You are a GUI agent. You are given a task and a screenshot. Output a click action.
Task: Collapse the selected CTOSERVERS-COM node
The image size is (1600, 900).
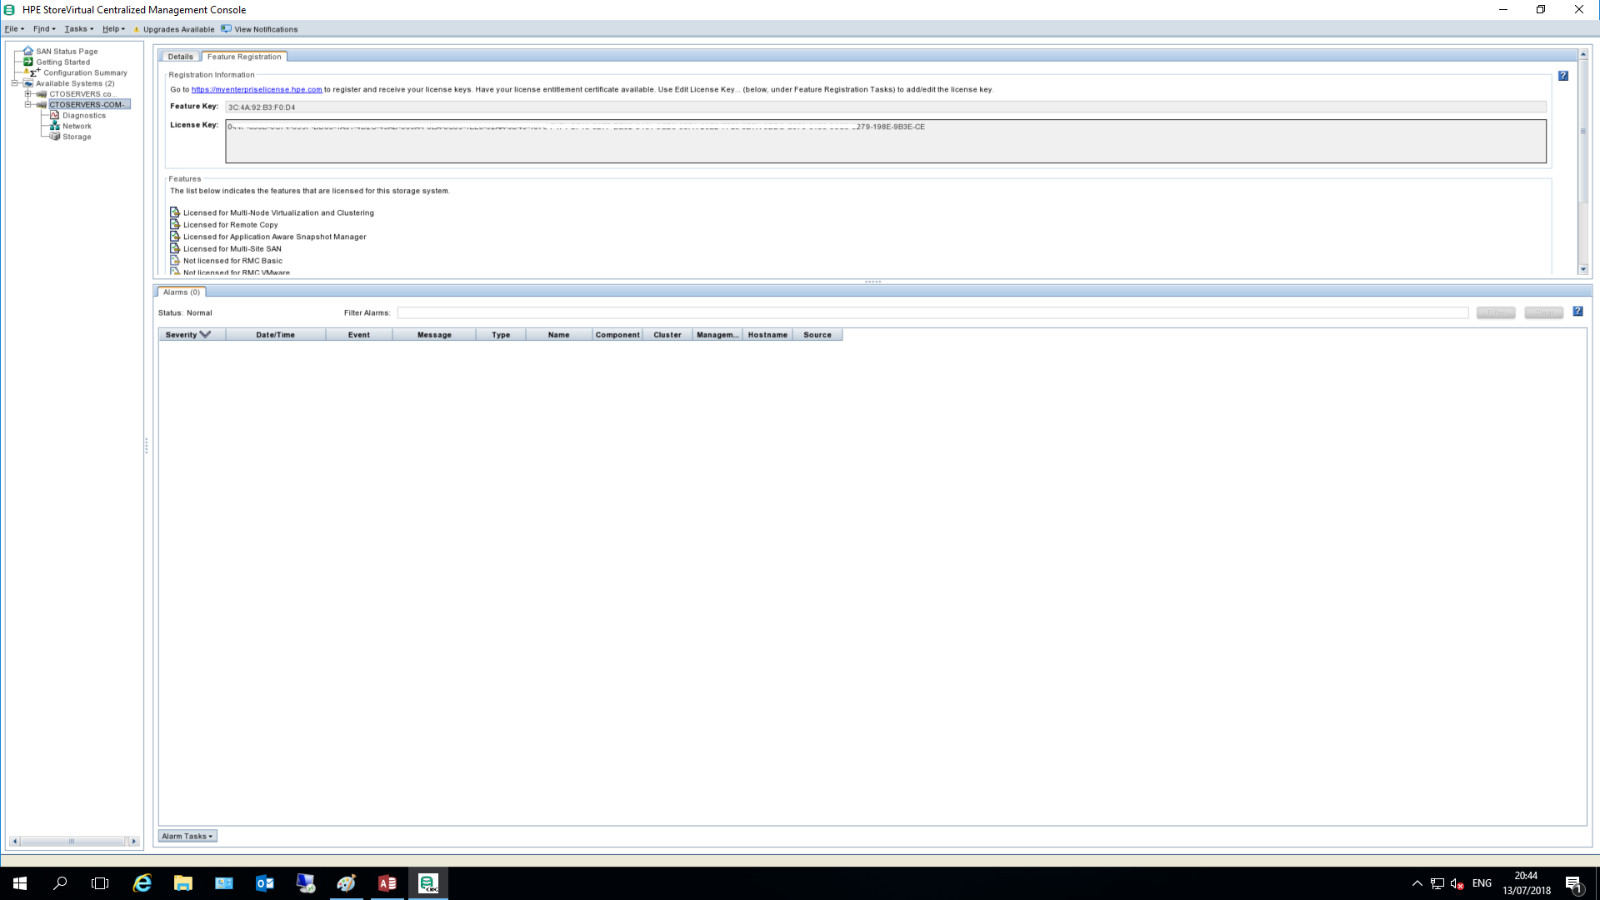(x=28, y=104)
